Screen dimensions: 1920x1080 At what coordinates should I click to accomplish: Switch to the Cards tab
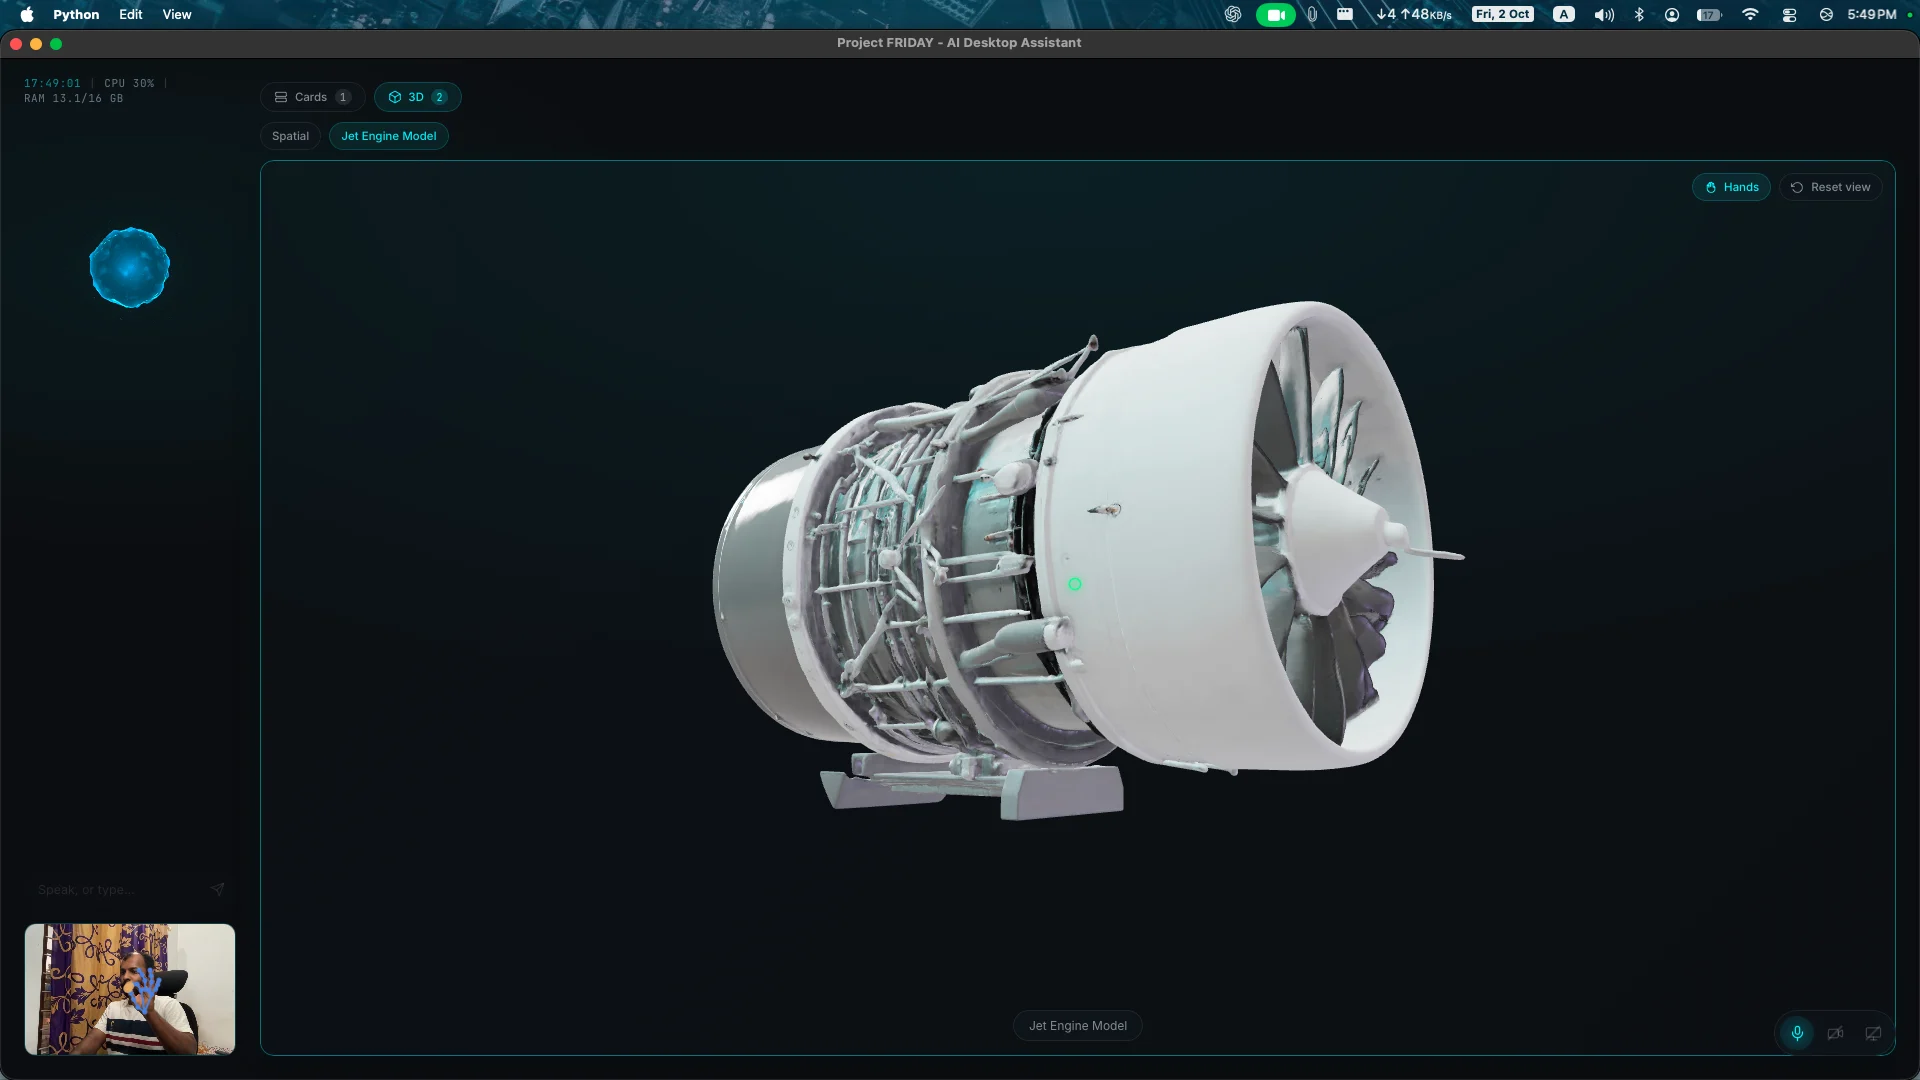click(312, 97)
